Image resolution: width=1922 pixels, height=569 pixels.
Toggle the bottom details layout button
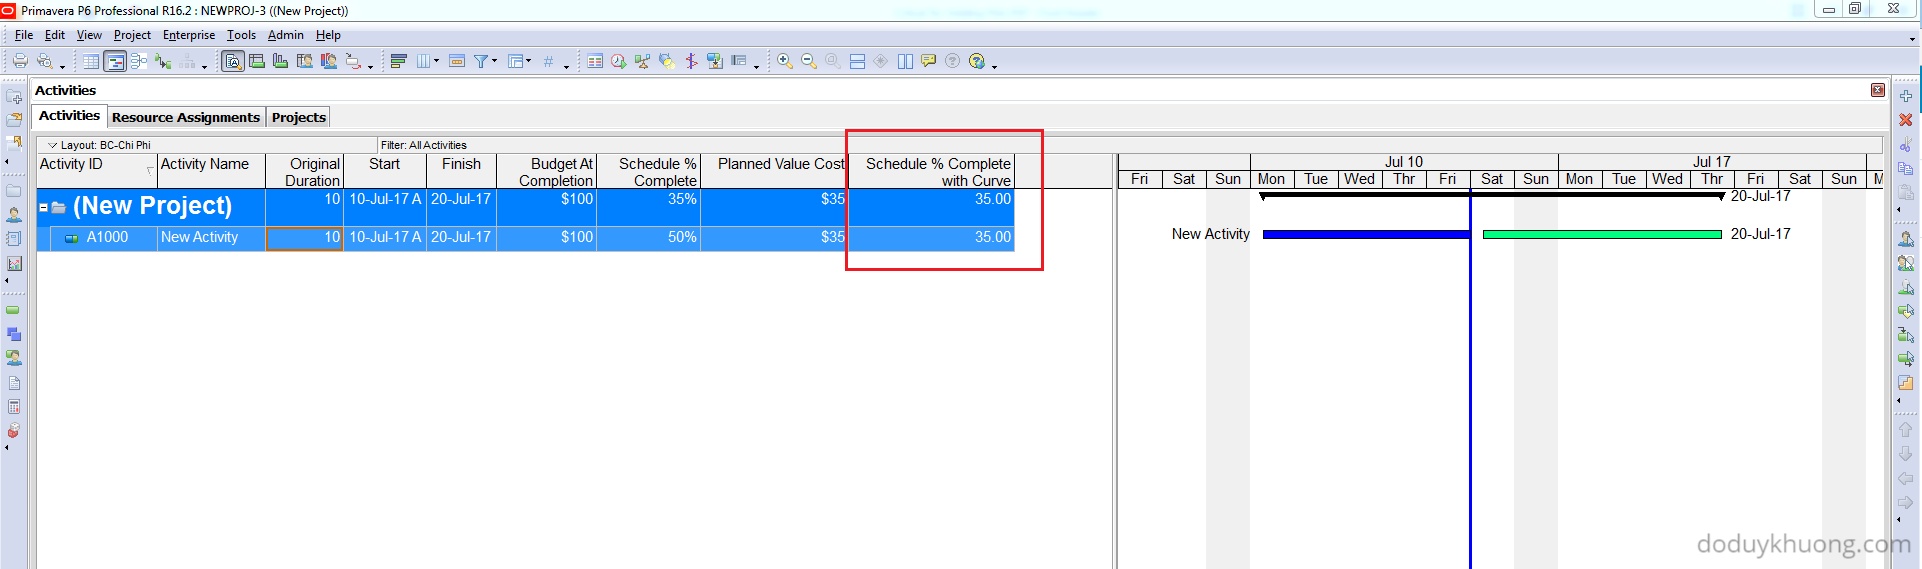click(x=857, y=62)
